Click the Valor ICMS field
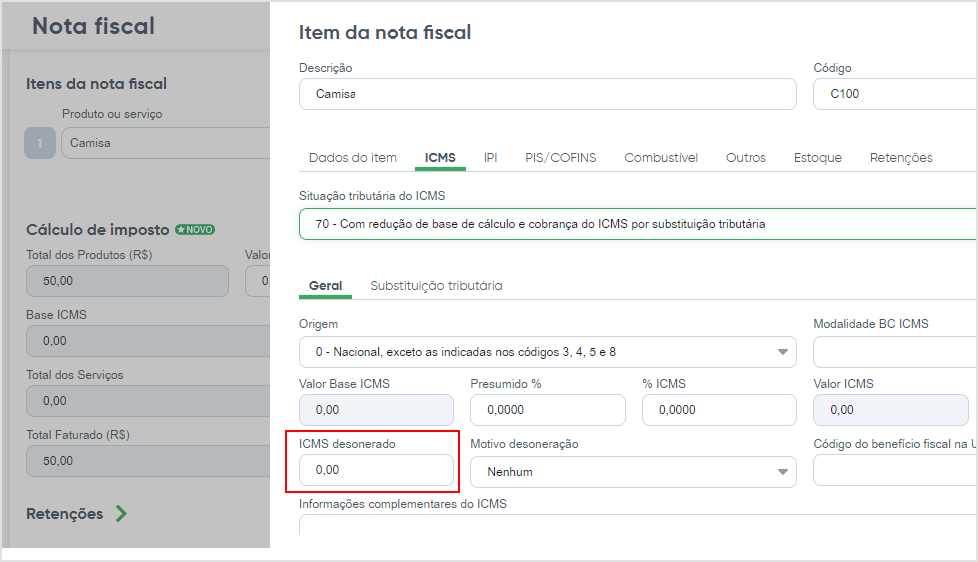Image resolution: width=978 pixels, height=562 pixels. click(891, 410)
